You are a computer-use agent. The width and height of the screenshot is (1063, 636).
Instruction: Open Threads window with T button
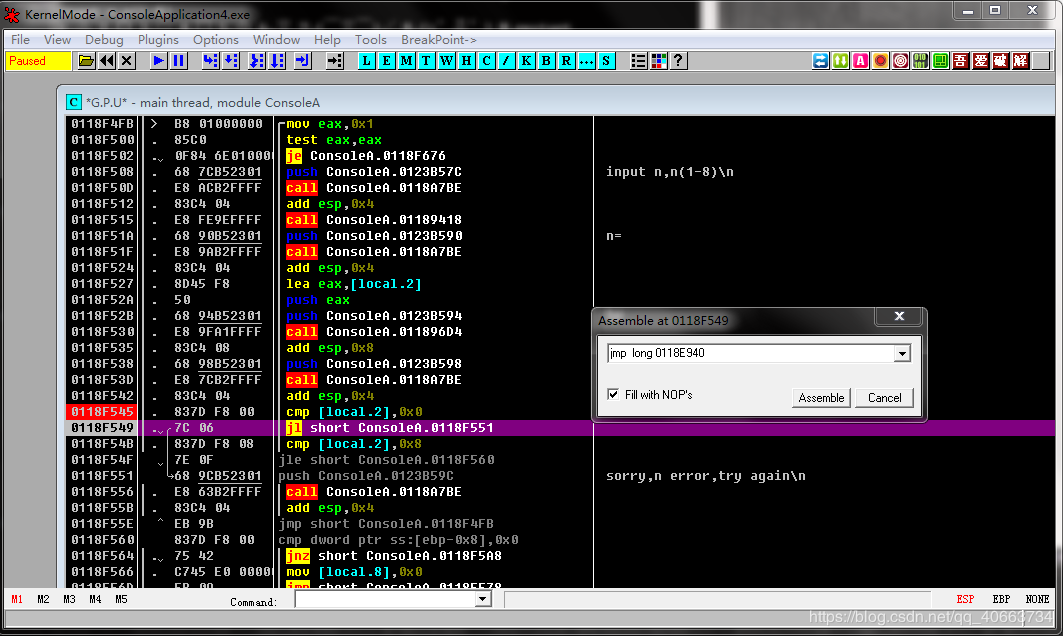(426, 61)
